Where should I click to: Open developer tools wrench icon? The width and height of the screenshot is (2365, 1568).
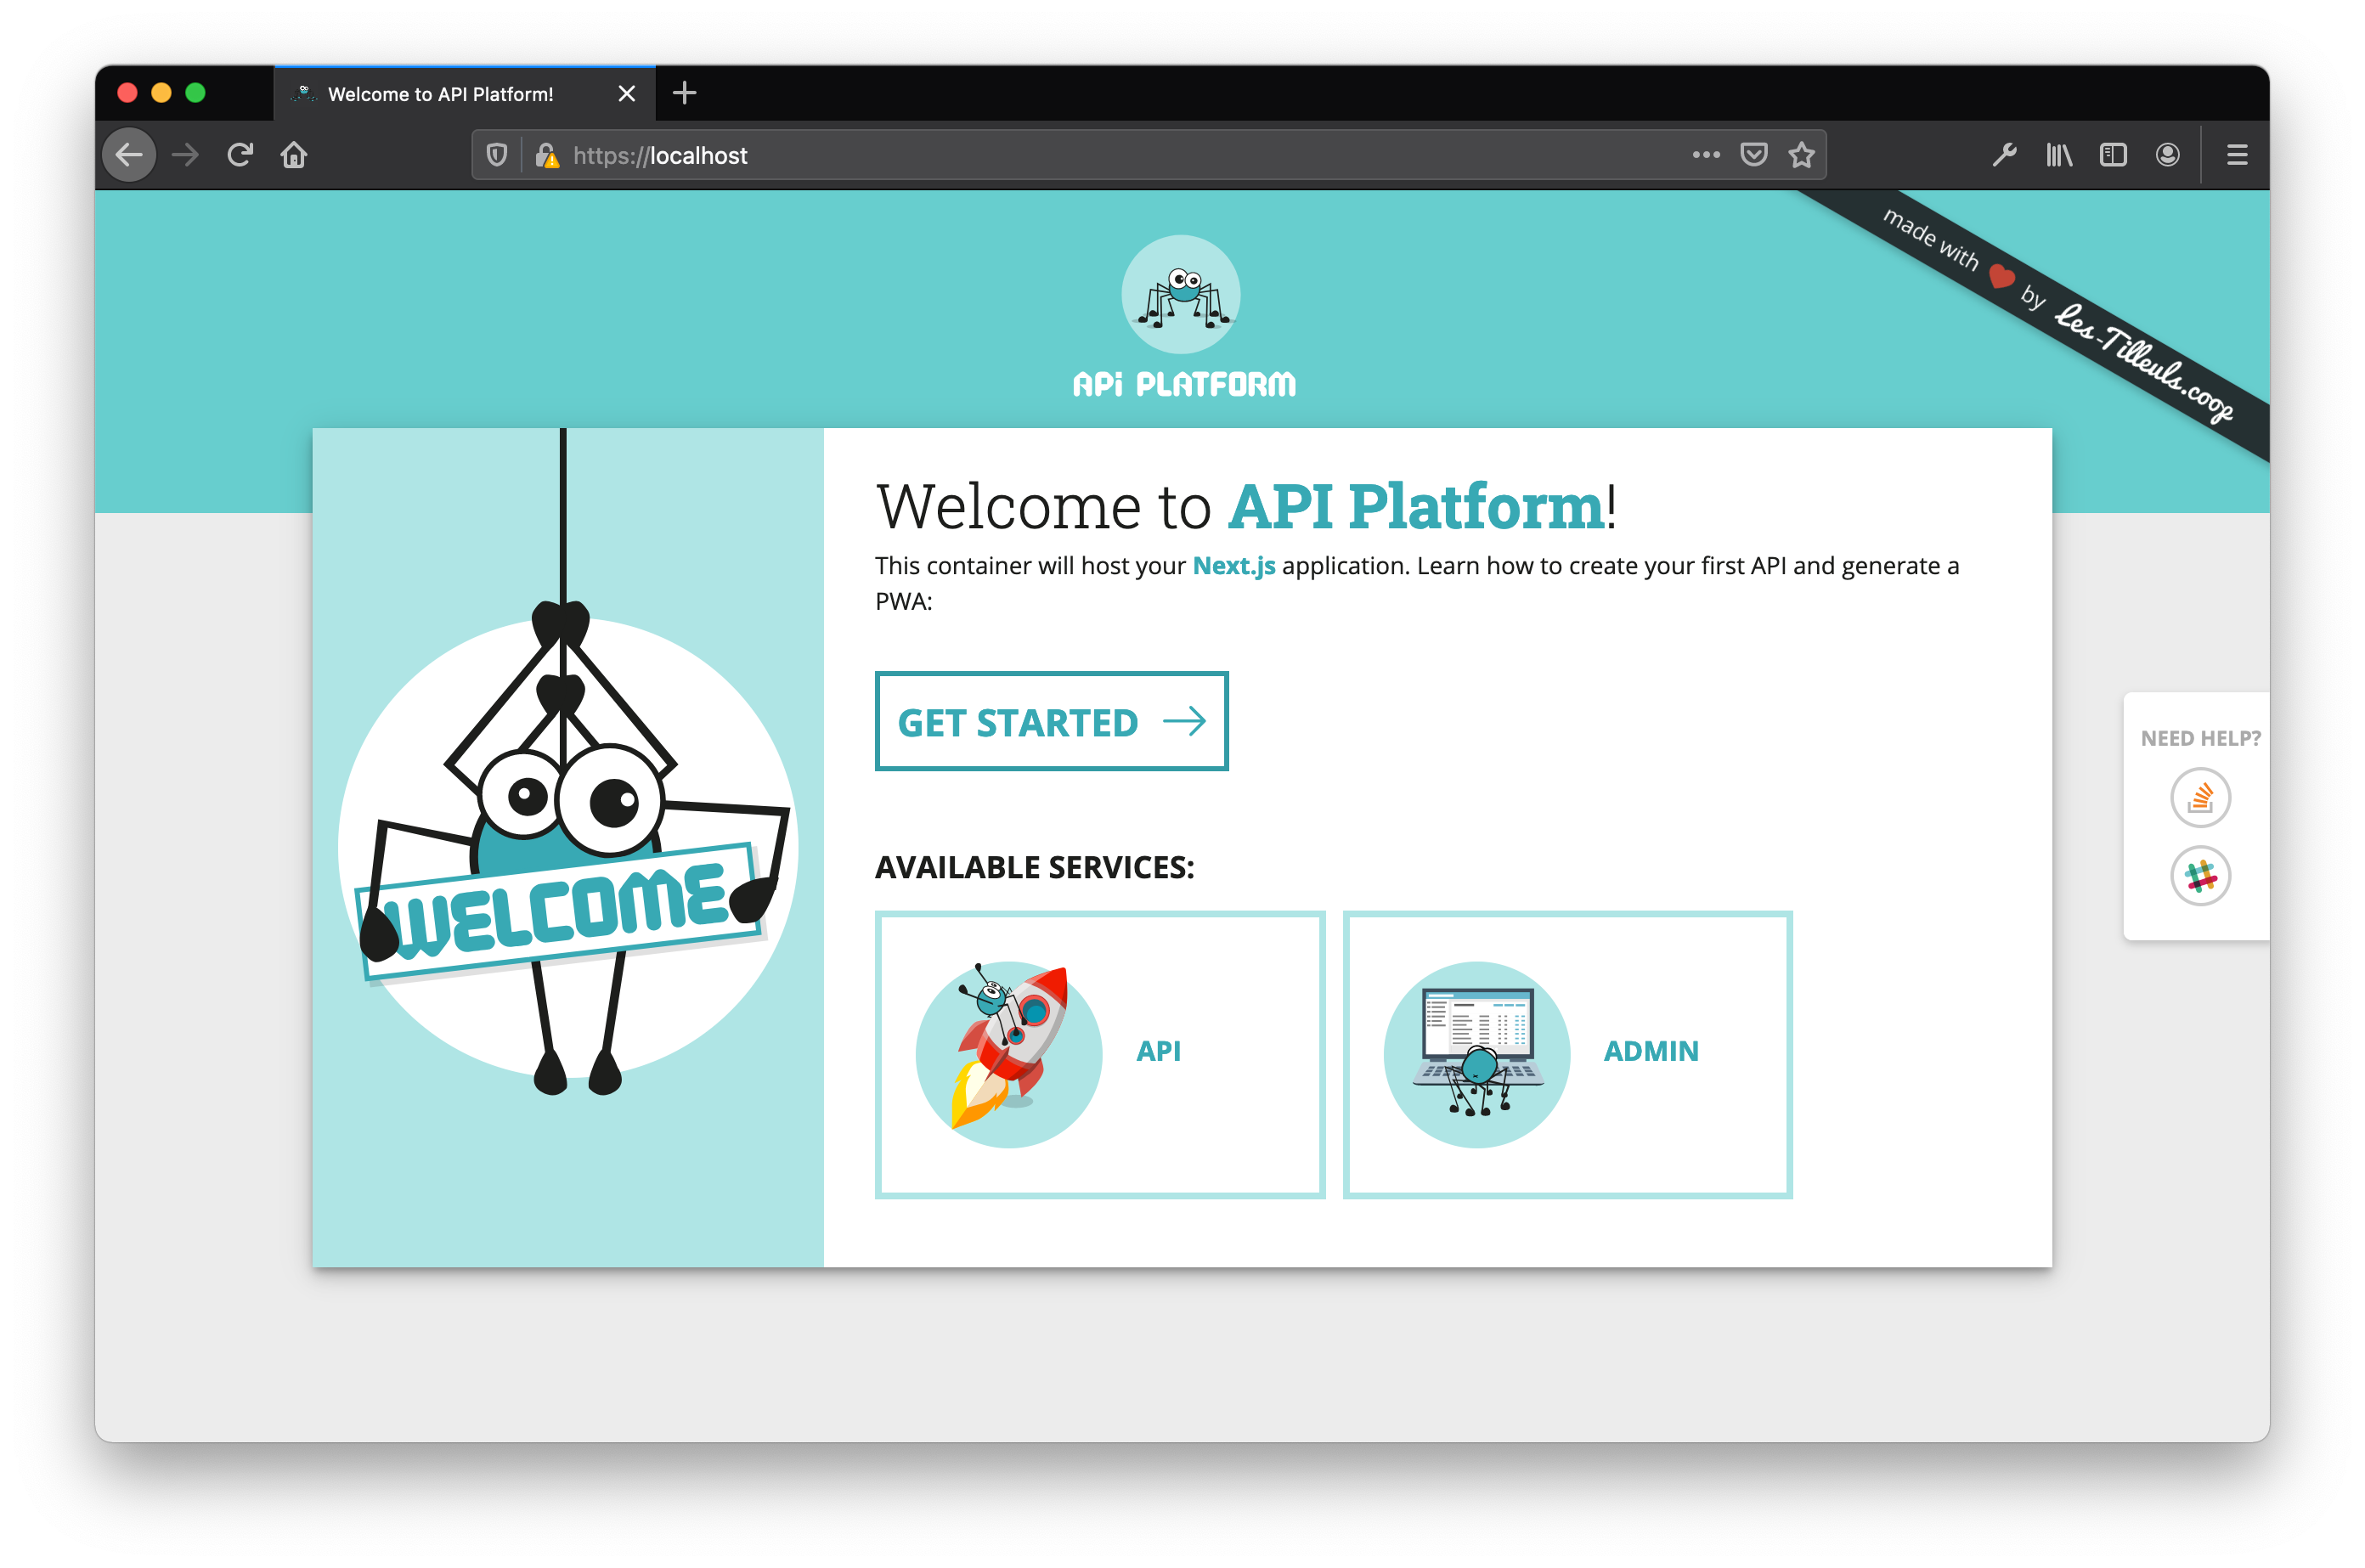(2004, 155)
